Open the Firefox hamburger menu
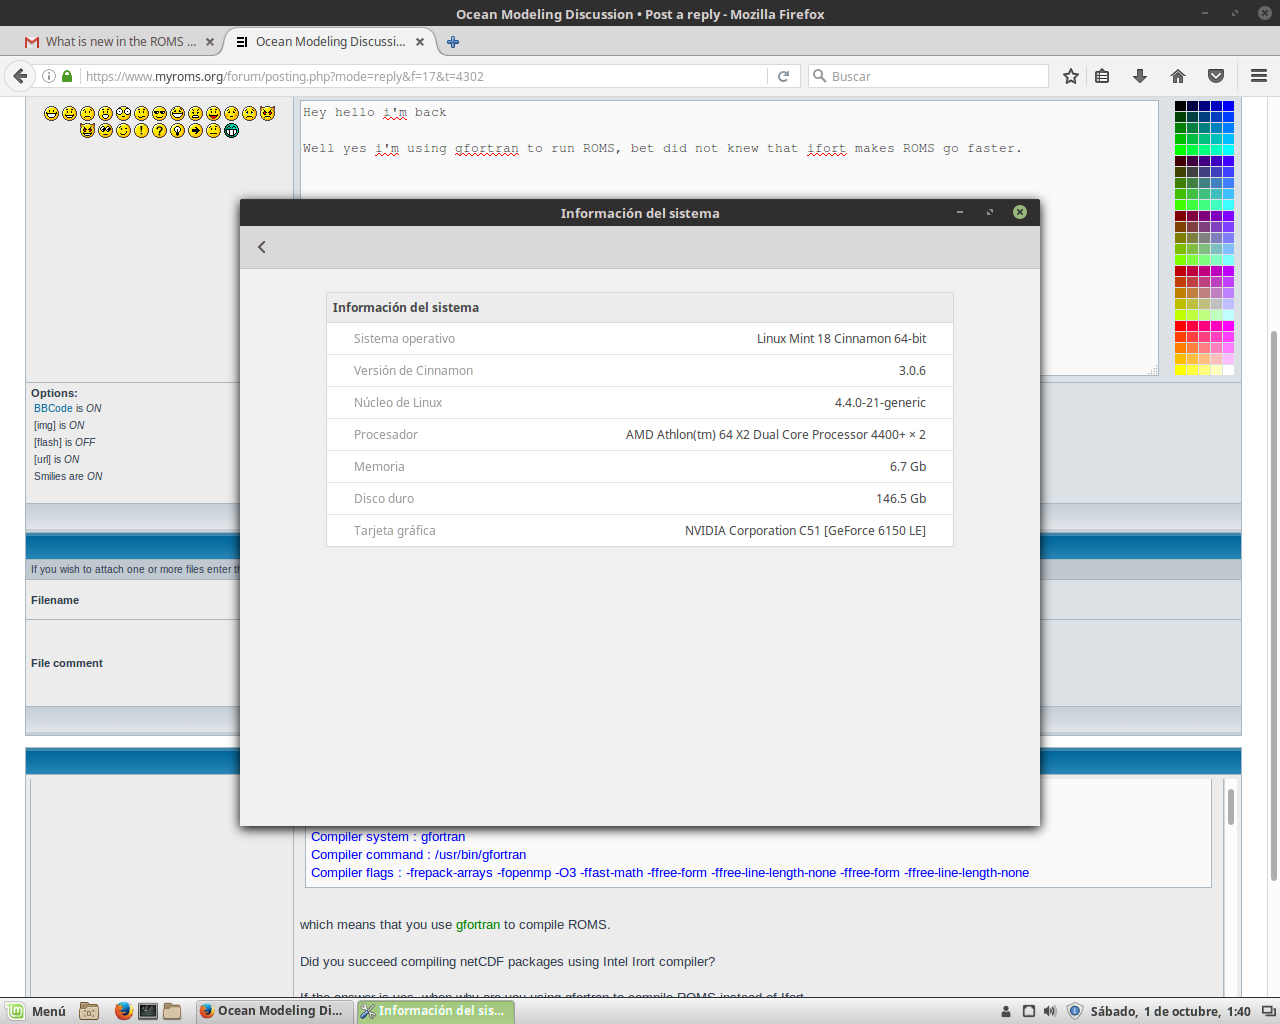 pyautogui.click(x=1259, y=76)
